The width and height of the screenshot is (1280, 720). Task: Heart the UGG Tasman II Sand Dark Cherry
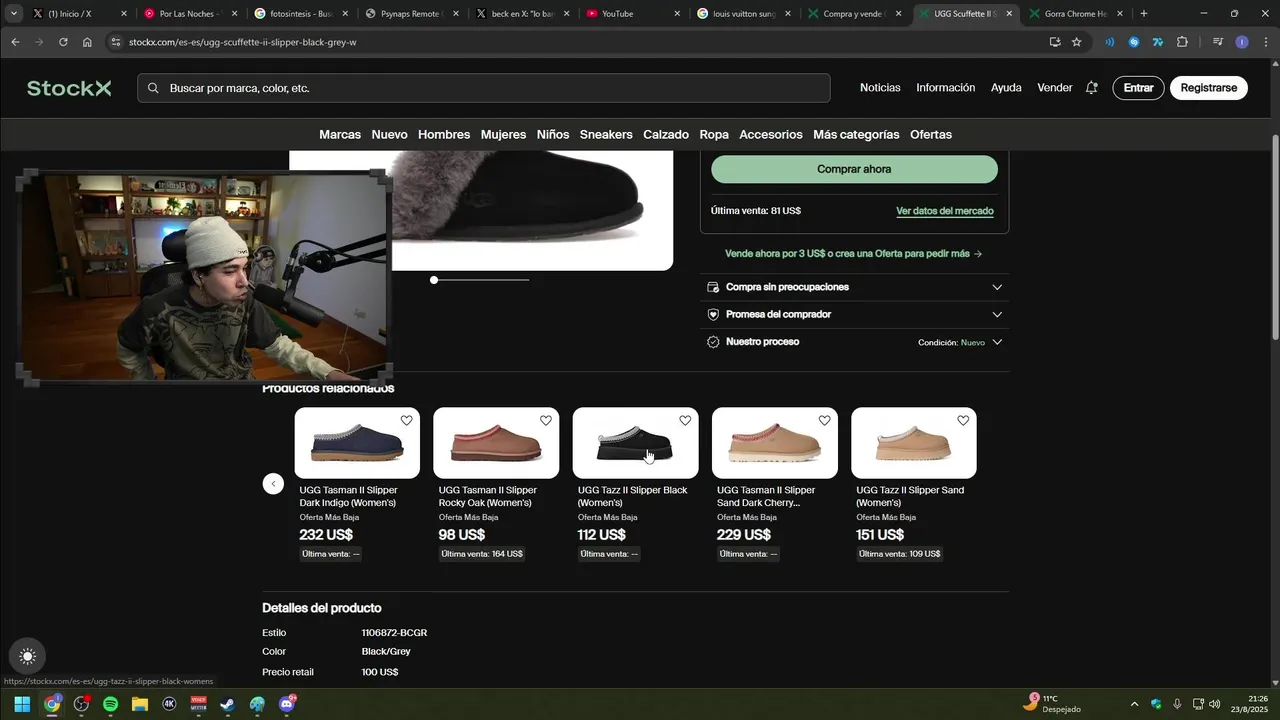[x=824, y=421]
